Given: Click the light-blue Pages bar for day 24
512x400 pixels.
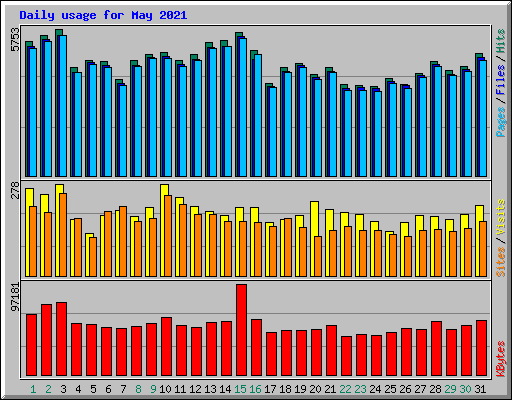Looking at the screenshot, I should click(378, 134).
